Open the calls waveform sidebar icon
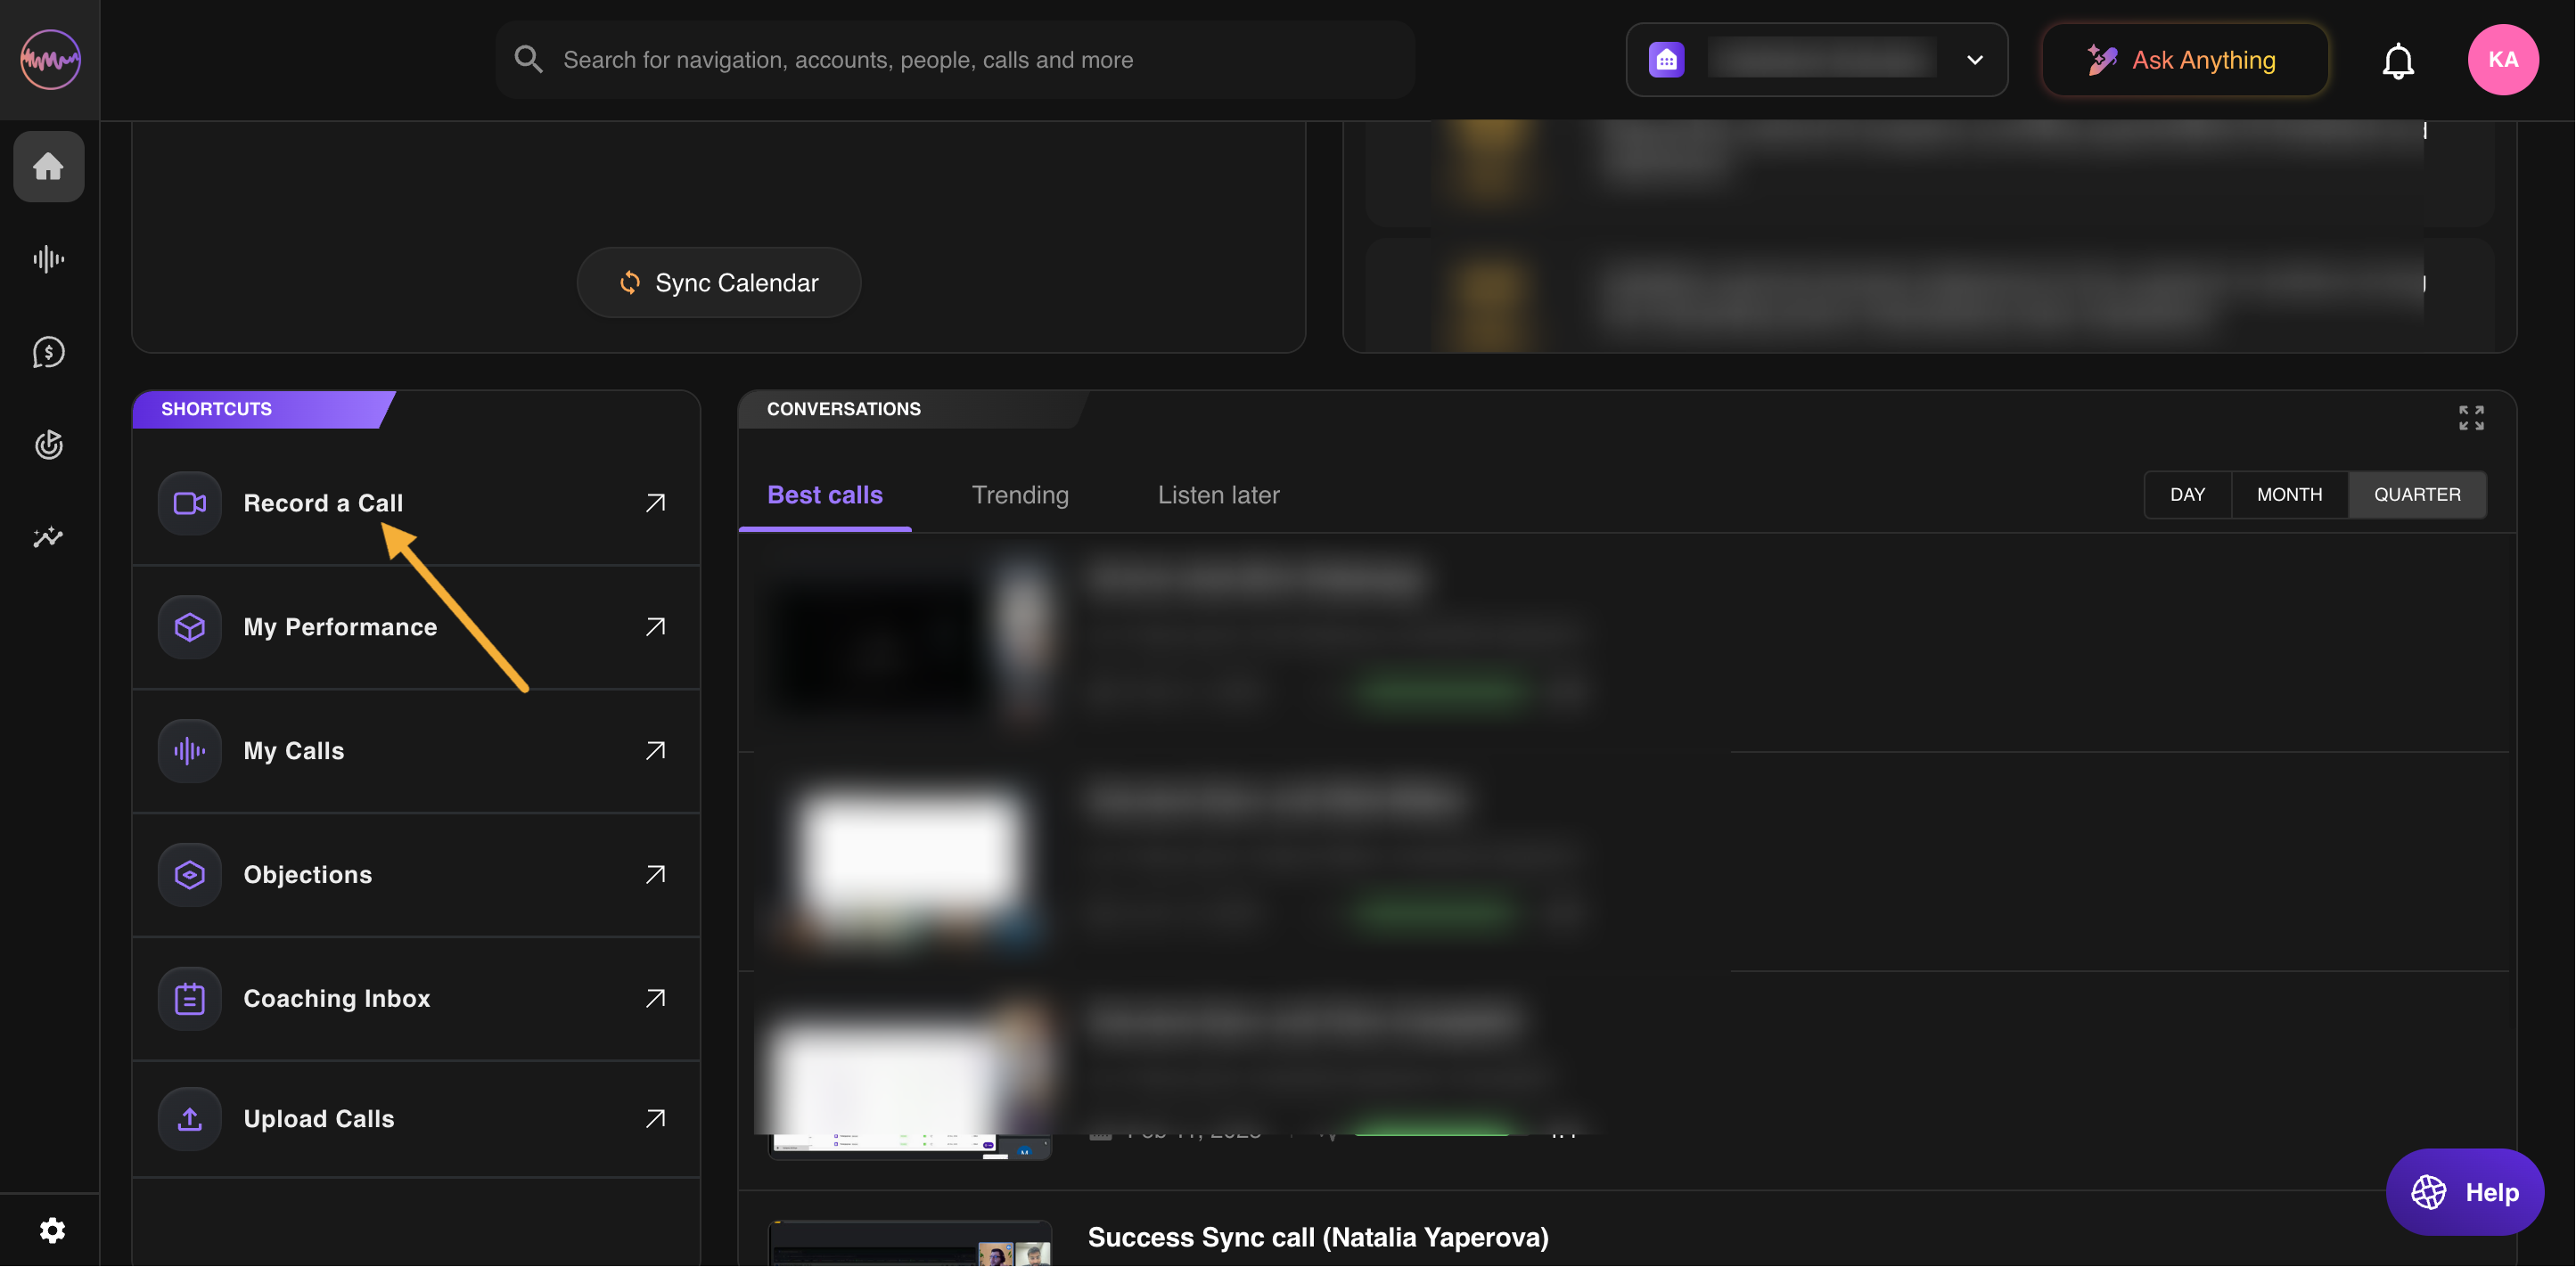Viewport: 2576px width, 1267px height. coord(48,259)
